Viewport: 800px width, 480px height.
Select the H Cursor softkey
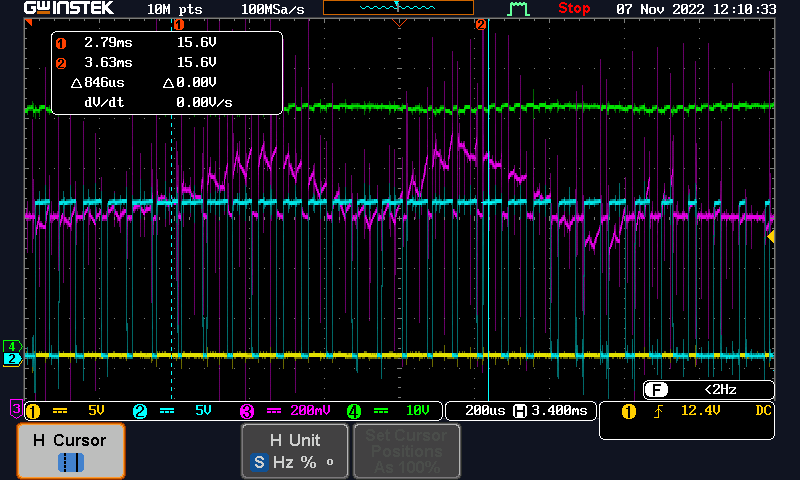point(71,451)
